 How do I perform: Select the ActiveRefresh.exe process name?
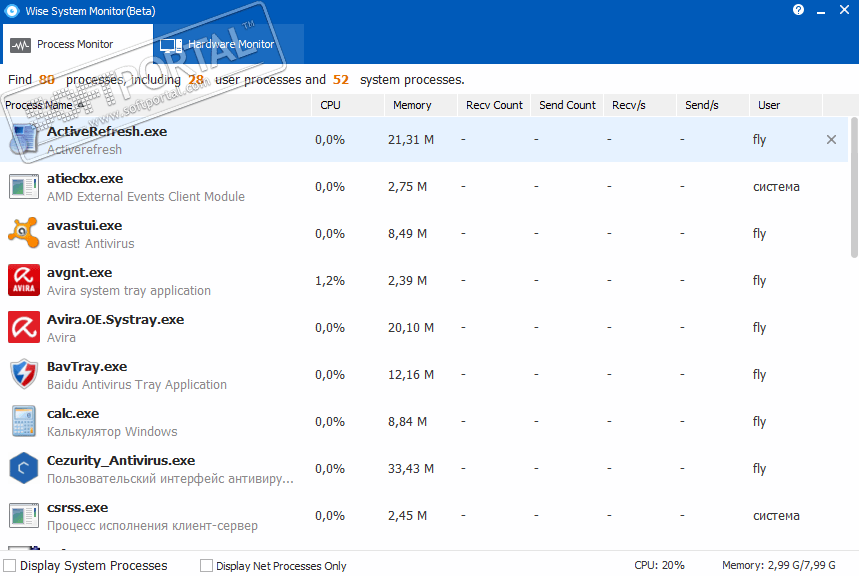click(x=107, y=132)
